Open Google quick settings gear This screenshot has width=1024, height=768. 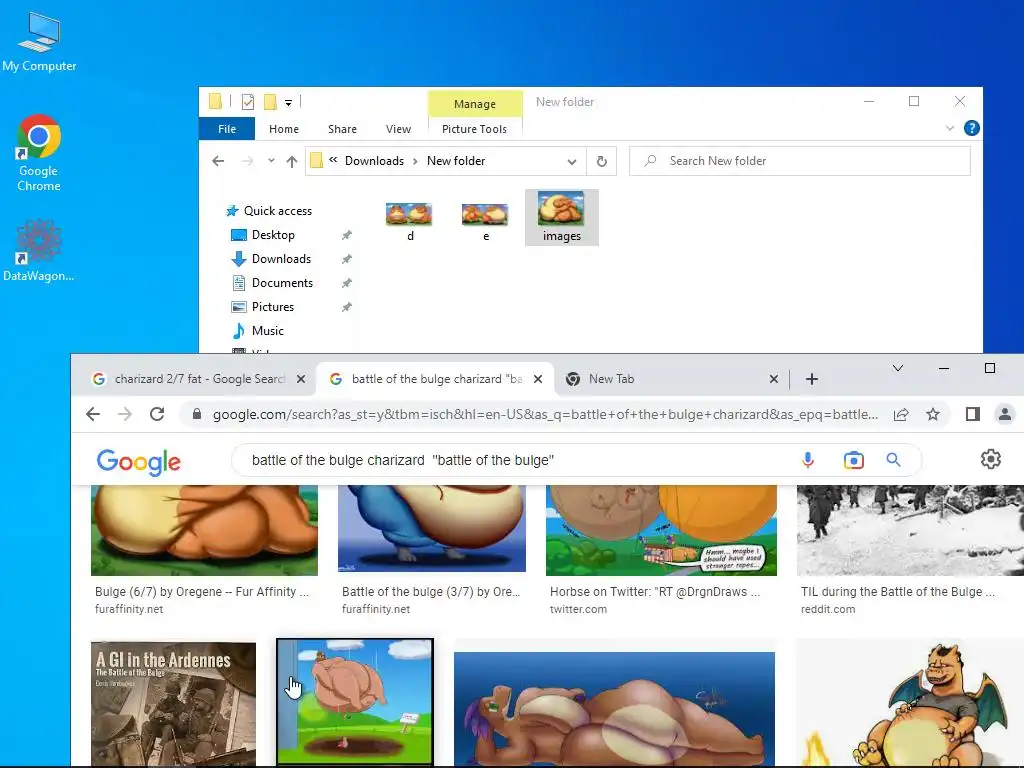coord(990,459)
